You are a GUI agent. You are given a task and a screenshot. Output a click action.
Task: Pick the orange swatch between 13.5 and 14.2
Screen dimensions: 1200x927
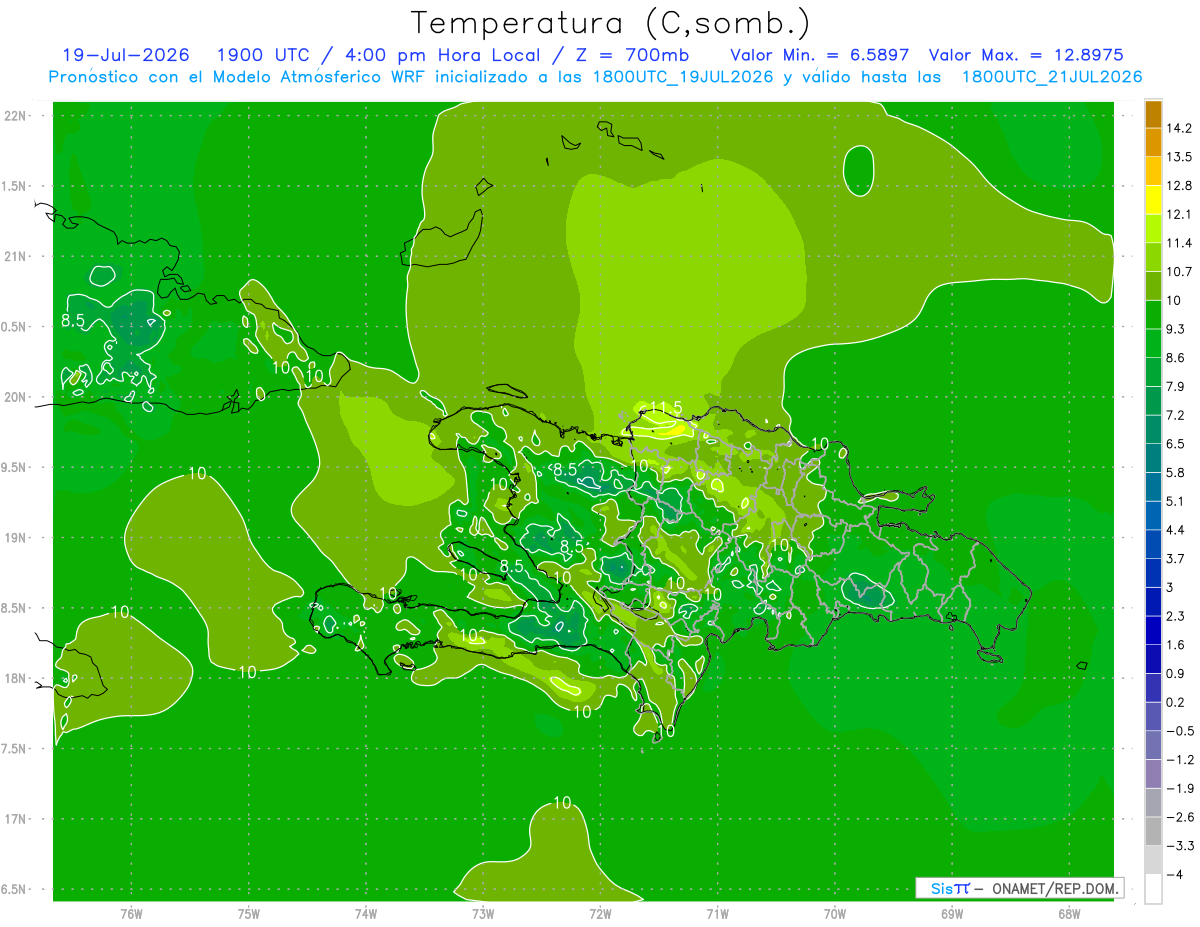tap(1153, 143)
